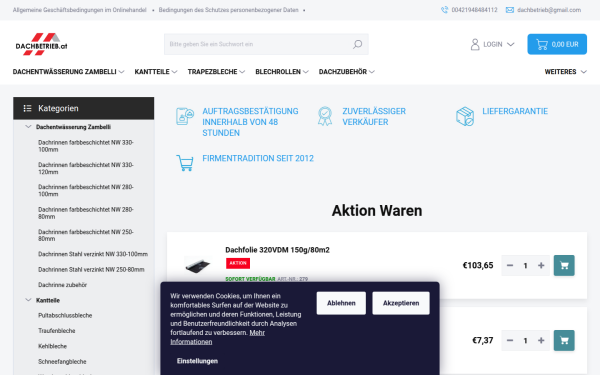Select Dachrinnen farbbeschichtet NW 330-100mm
This screenshot has height=375, width=600.
[86, 146]
